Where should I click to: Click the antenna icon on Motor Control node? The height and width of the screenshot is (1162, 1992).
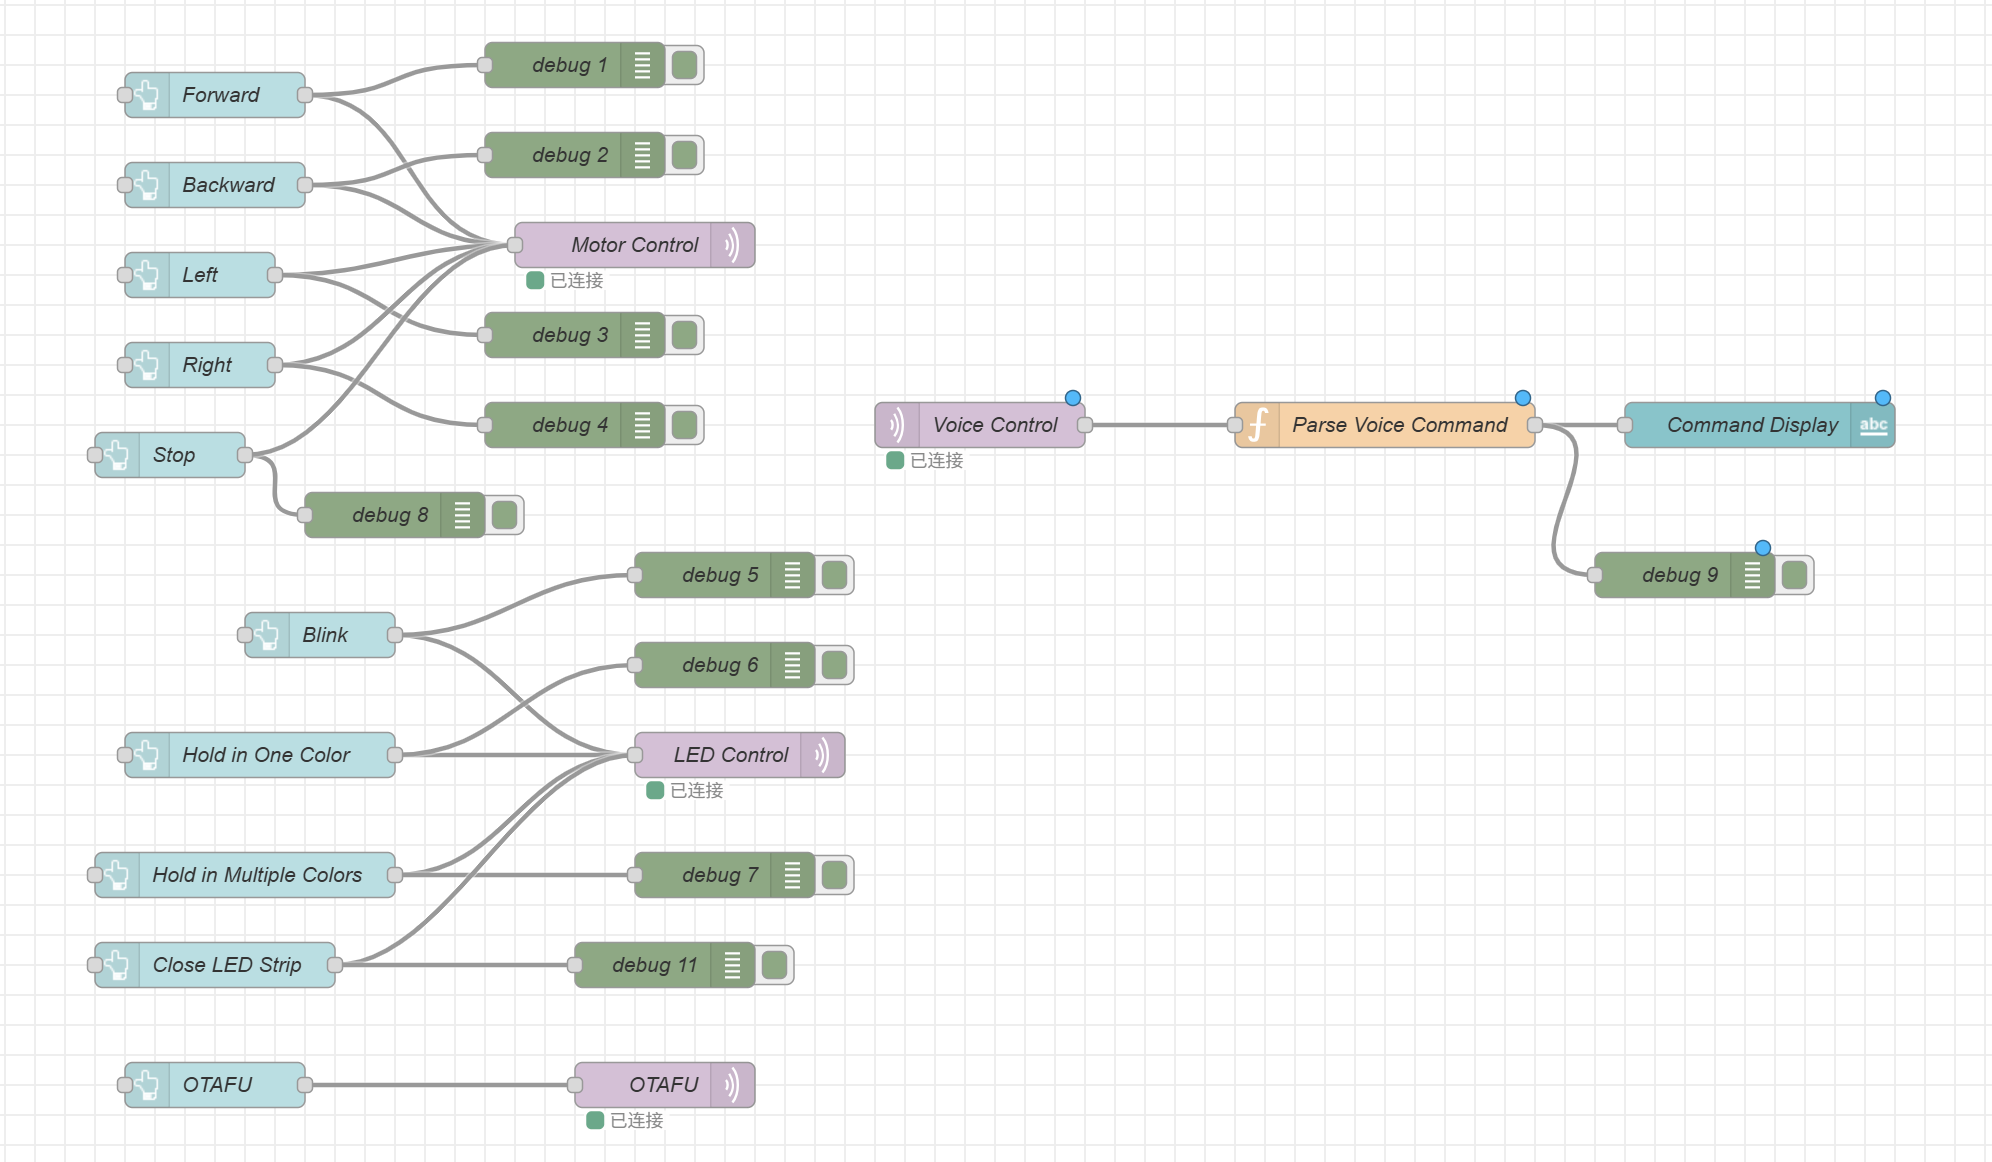pyautogui.click(x=733, y=244)
